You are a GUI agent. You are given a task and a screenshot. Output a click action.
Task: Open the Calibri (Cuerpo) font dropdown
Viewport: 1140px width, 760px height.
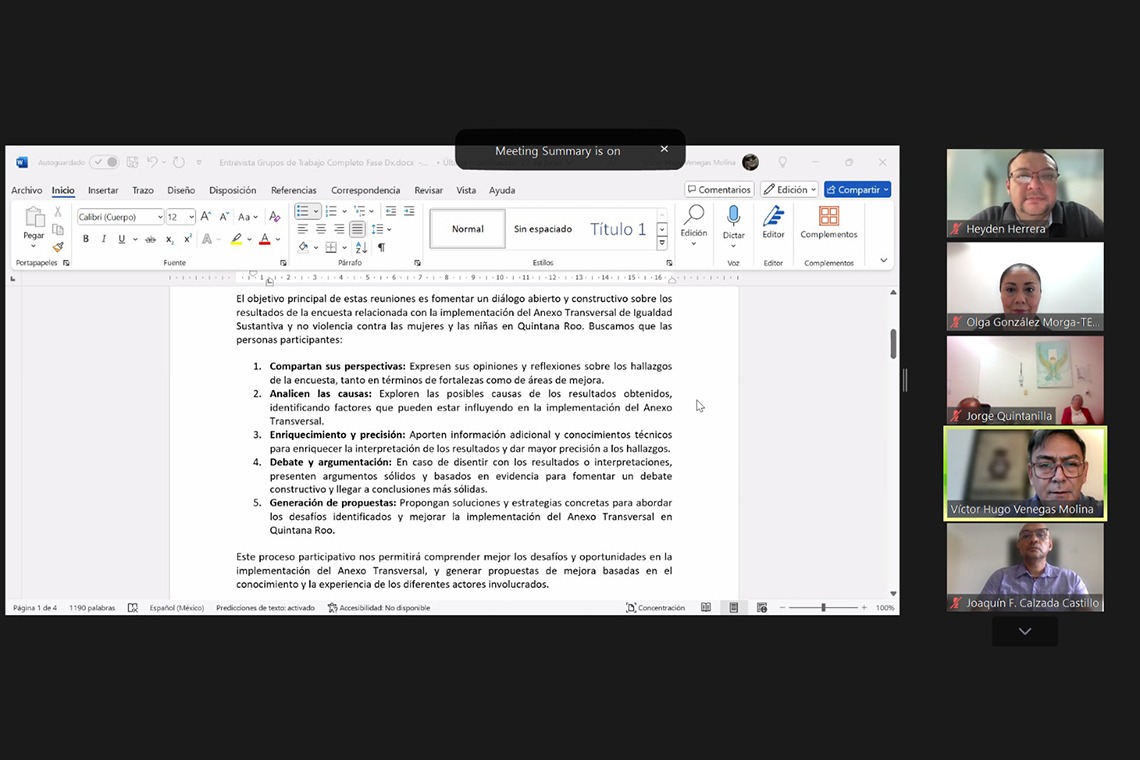point(160,217)
